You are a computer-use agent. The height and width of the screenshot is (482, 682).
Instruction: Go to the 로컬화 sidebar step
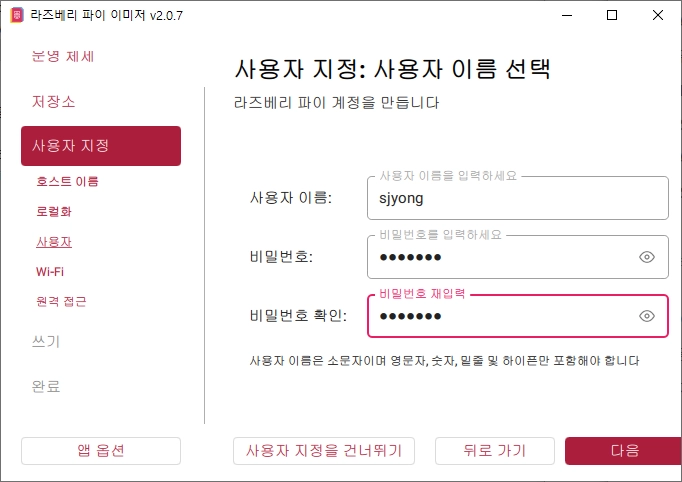(54, 211)
